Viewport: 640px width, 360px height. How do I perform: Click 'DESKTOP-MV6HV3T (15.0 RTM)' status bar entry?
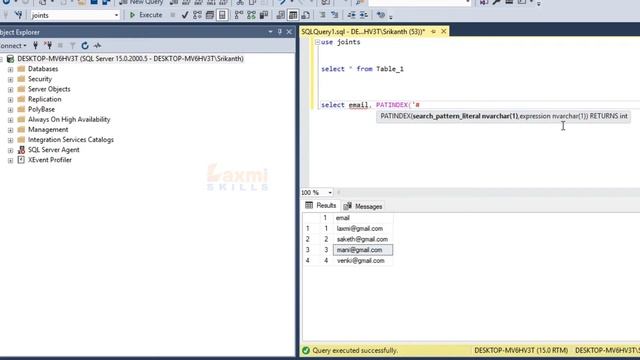click(521, 351)
